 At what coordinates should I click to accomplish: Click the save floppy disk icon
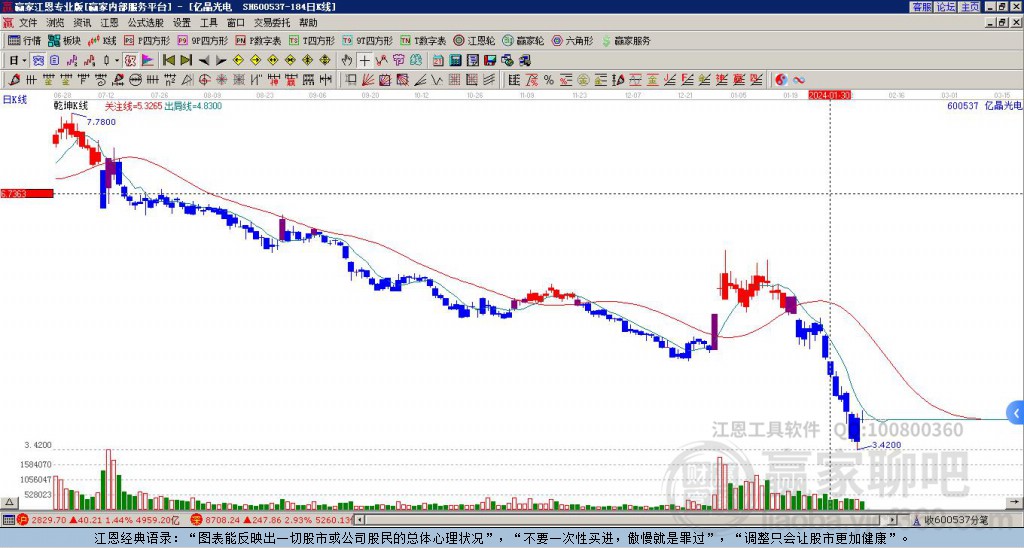[x=490, y=60]
